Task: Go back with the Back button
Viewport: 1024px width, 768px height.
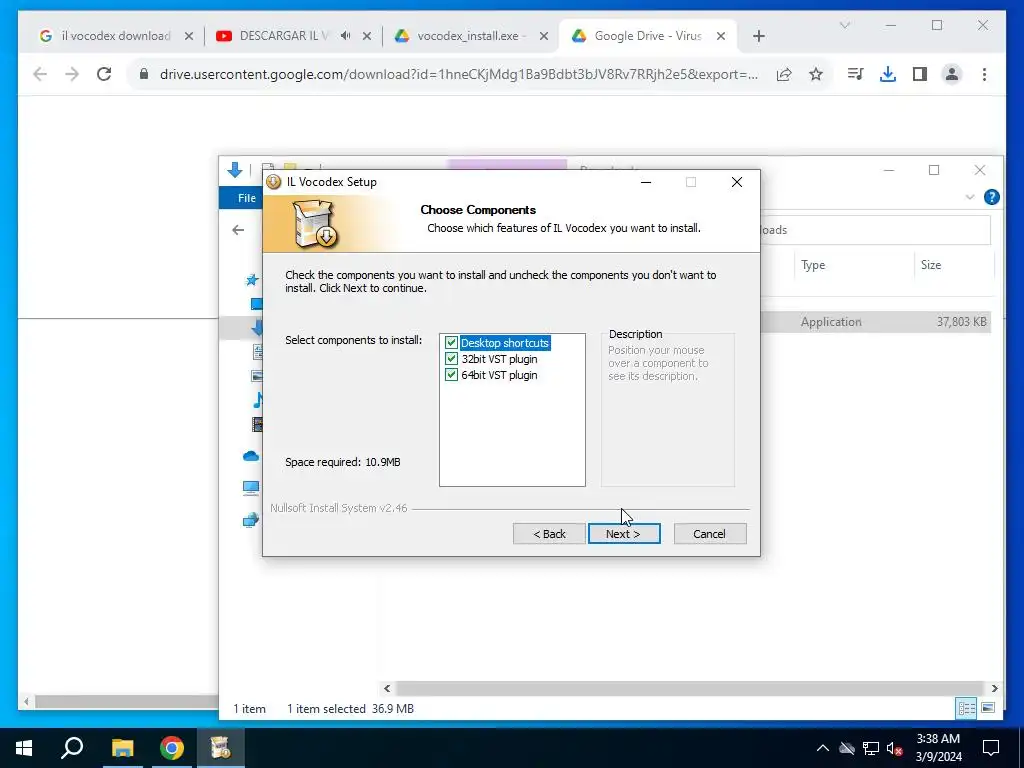Action: [x=549, y=534]
